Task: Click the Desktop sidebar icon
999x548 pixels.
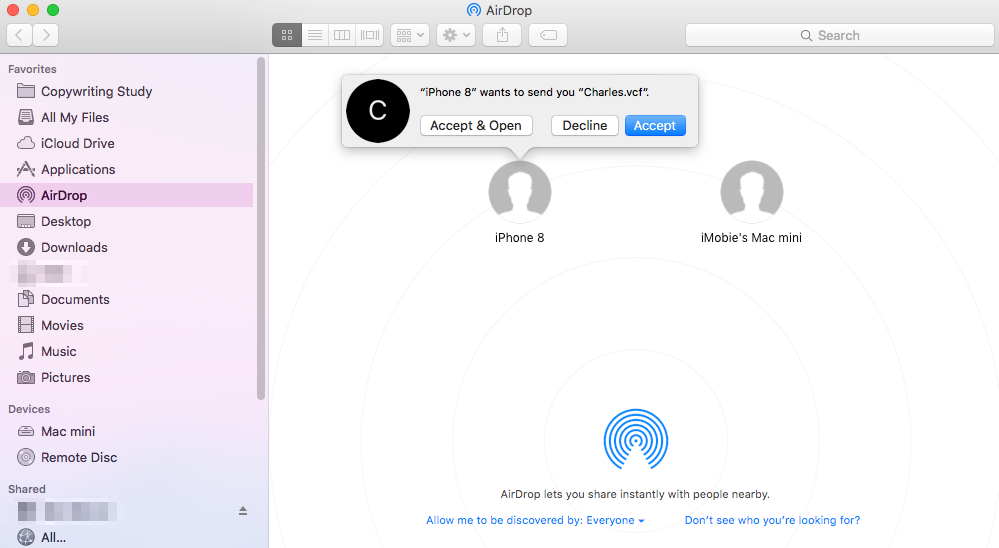Action: [x=25, y=221]
